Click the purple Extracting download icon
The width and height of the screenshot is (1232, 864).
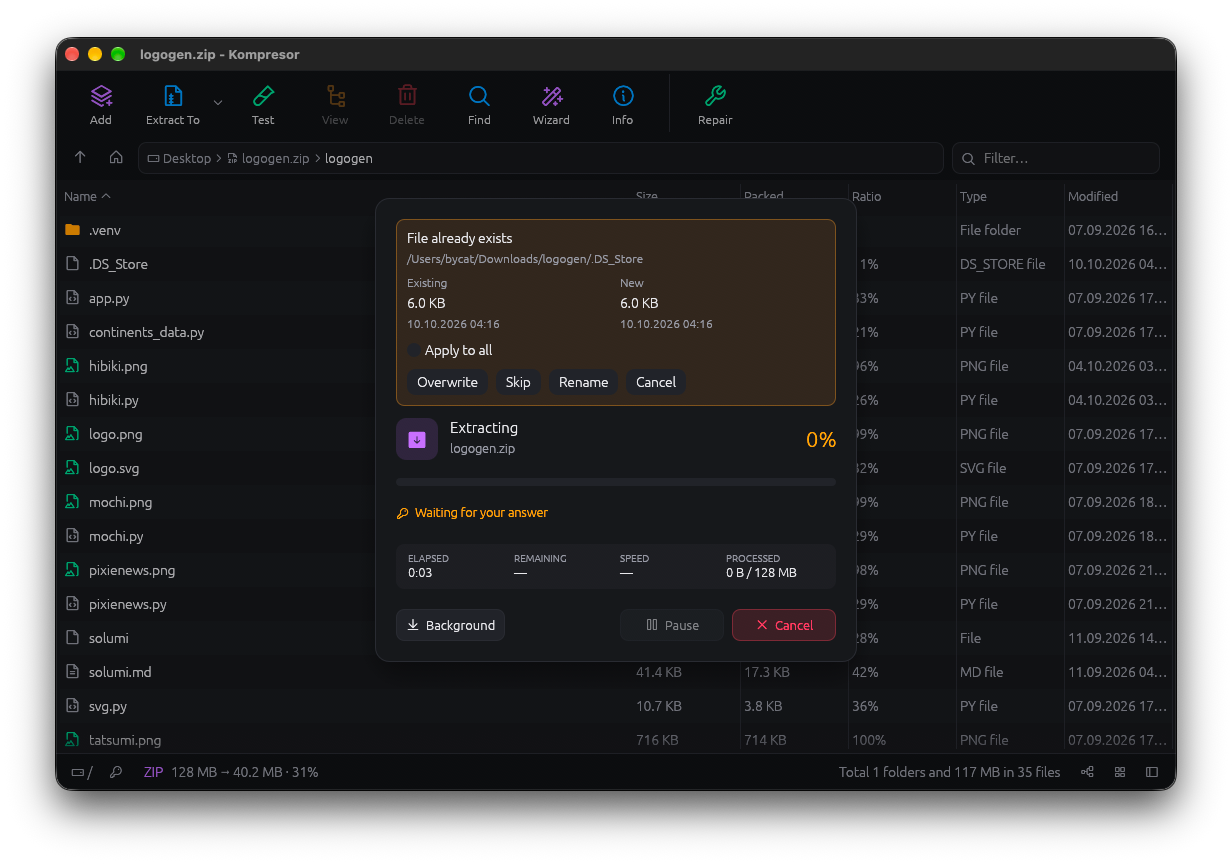pos(417,439)
